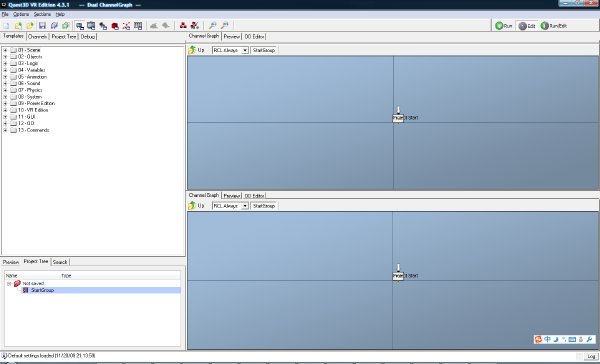Click the second yellow folder icon in toolbar
The width and height of the screenshot is (600, 364).
(29, 26)
